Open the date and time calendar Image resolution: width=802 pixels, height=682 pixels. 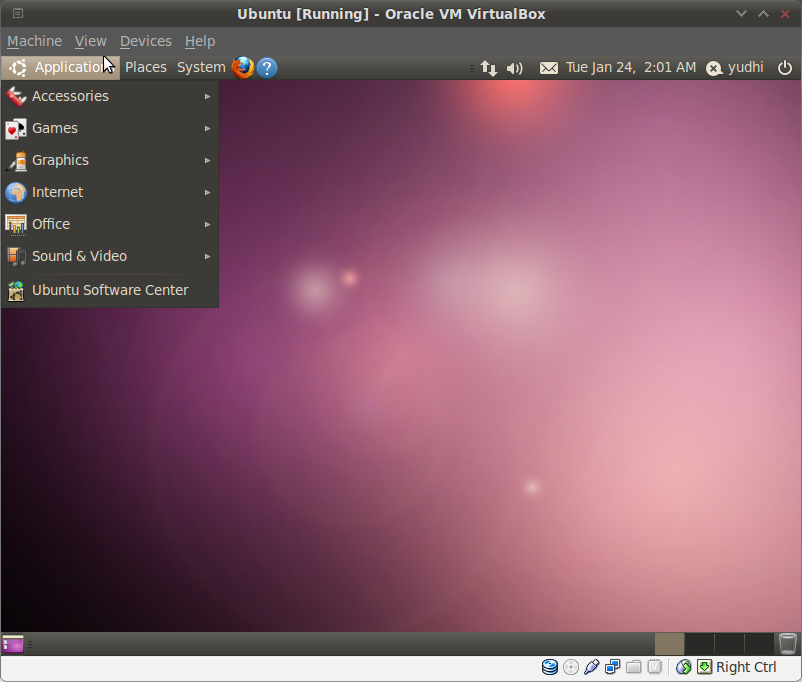point(631,68)
